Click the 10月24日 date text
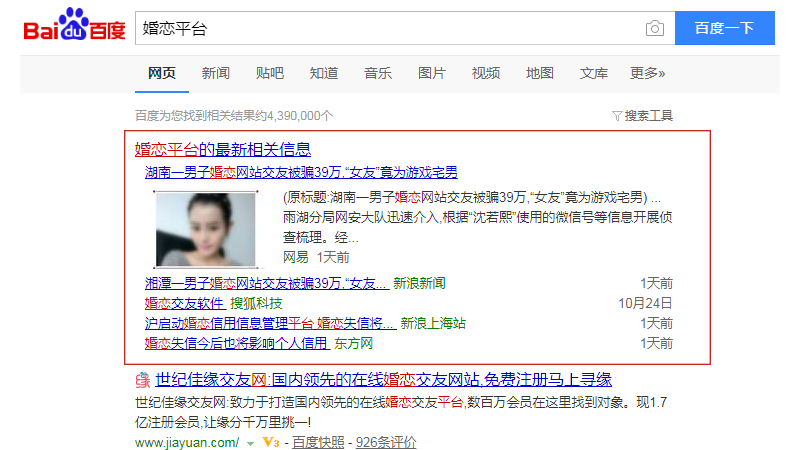This screenshot has height=450, width=800. (x=645, y=304)
